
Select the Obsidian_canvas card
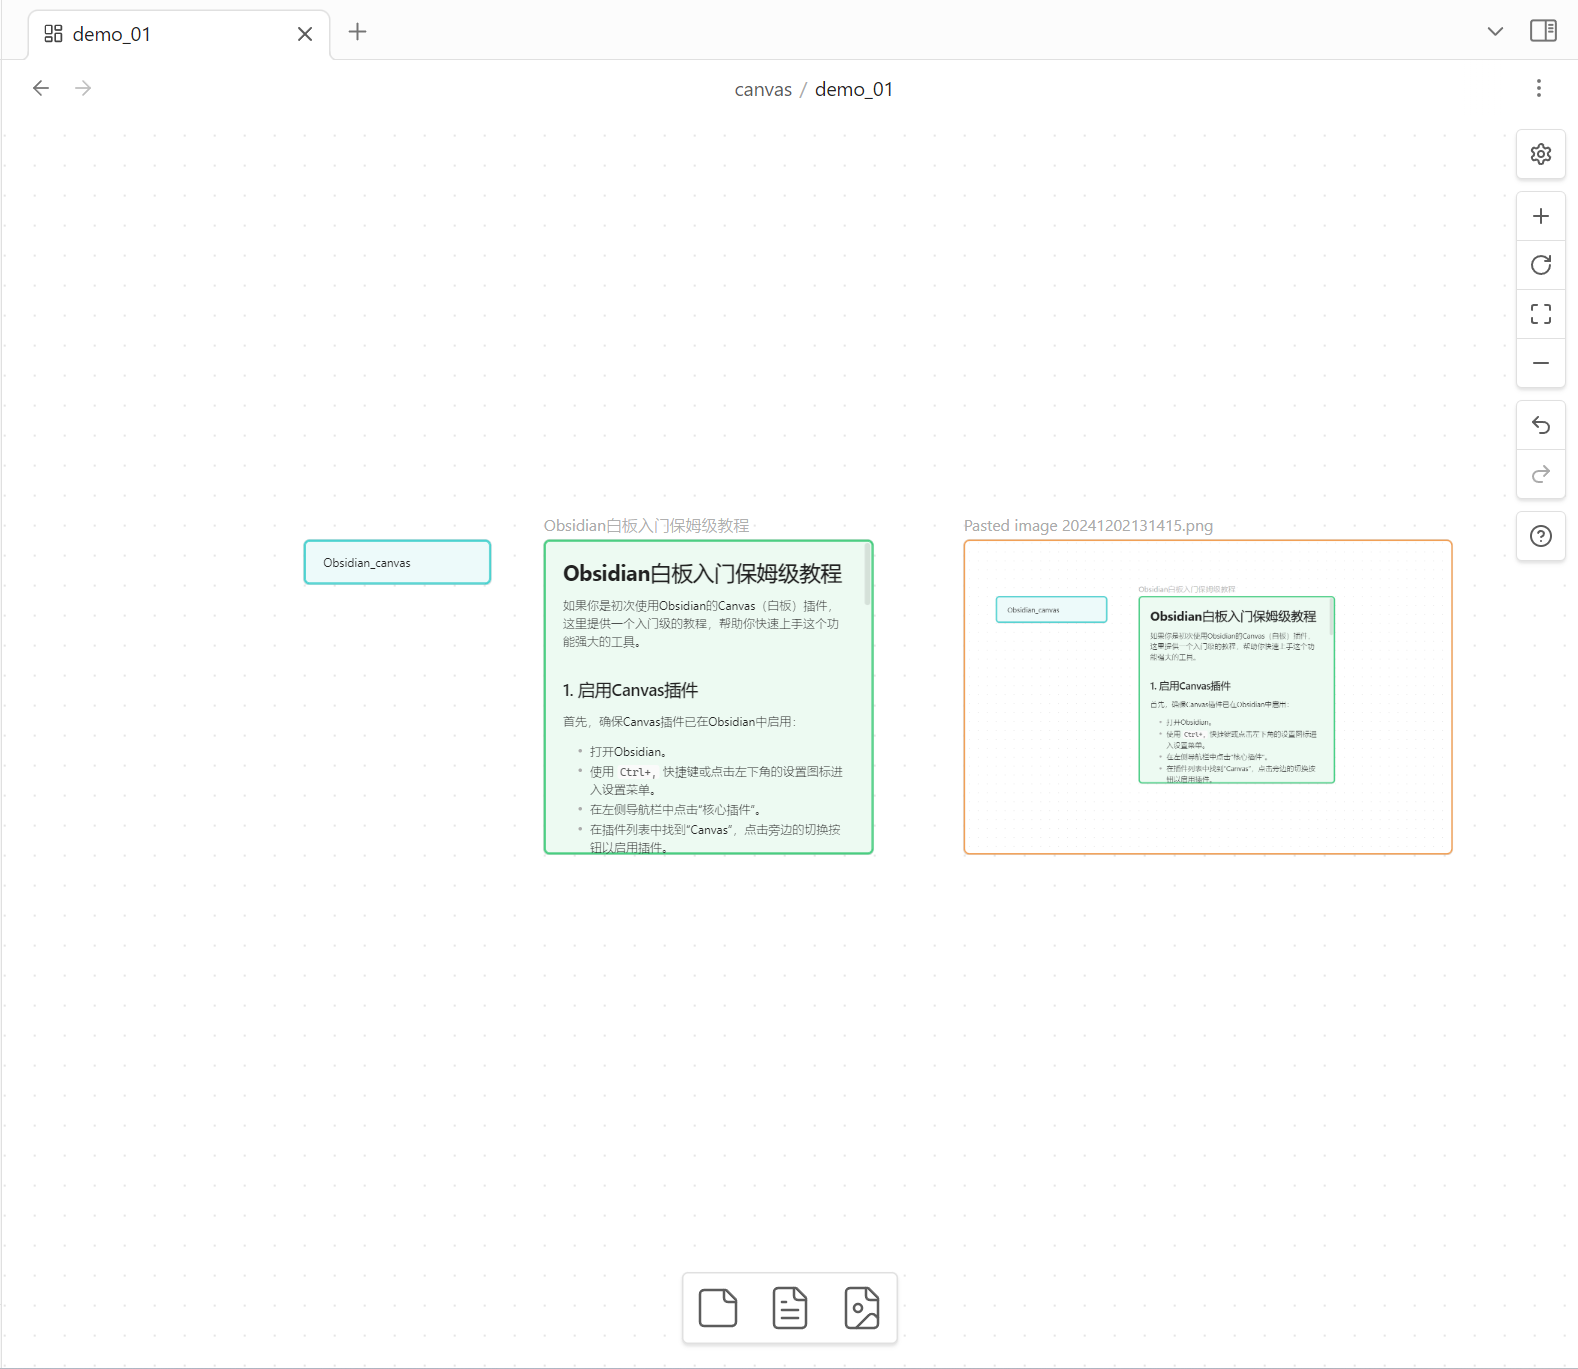pyautogui.click(x=397, y=562)
